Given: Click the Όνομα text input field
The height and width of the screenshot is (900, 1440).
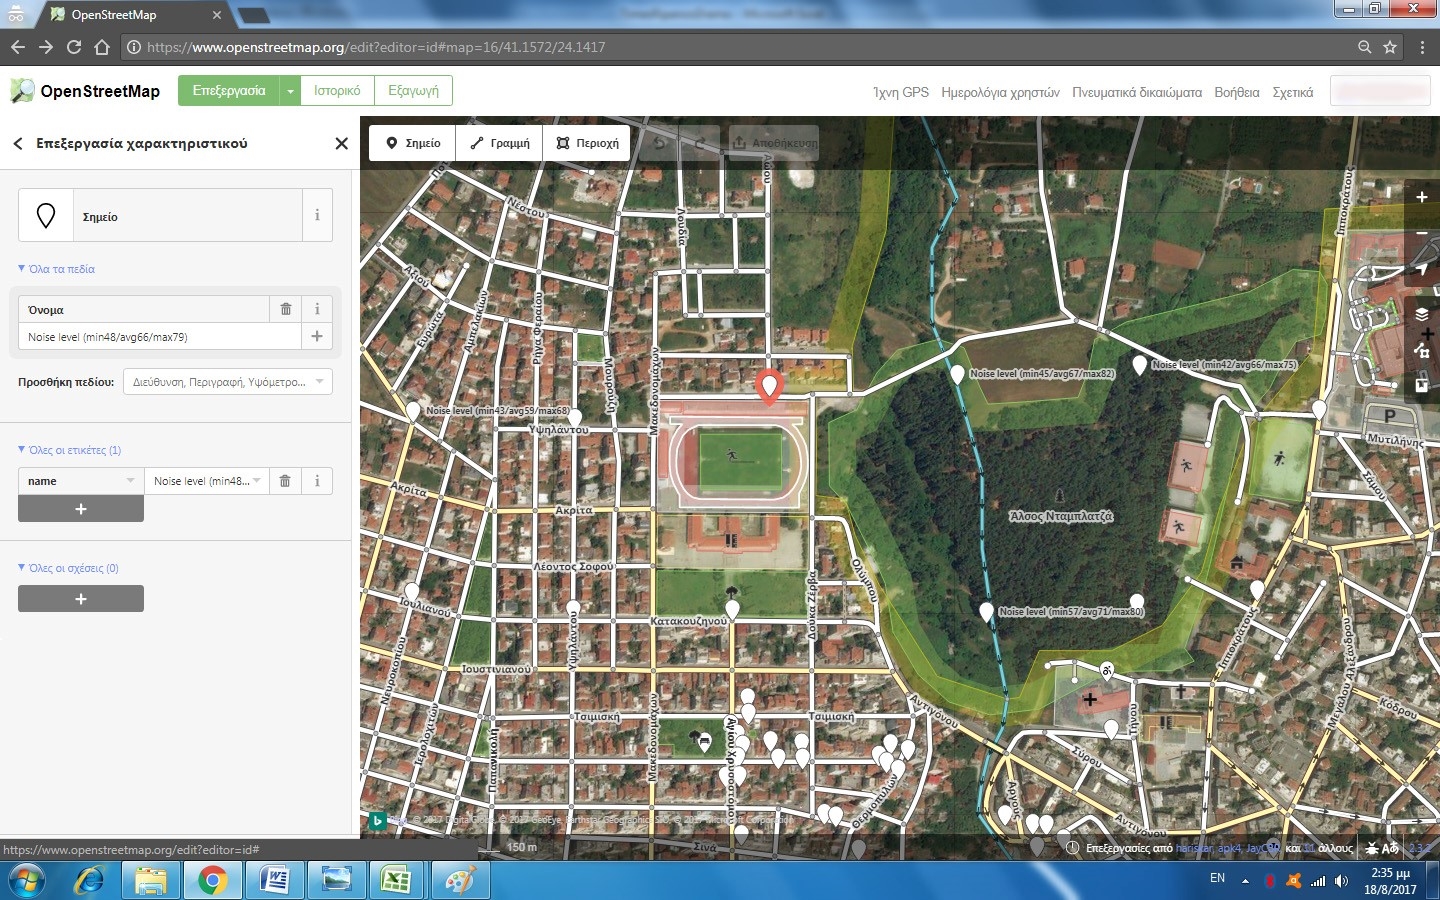Looking at the screenshot, I should (x=160, y=337).
